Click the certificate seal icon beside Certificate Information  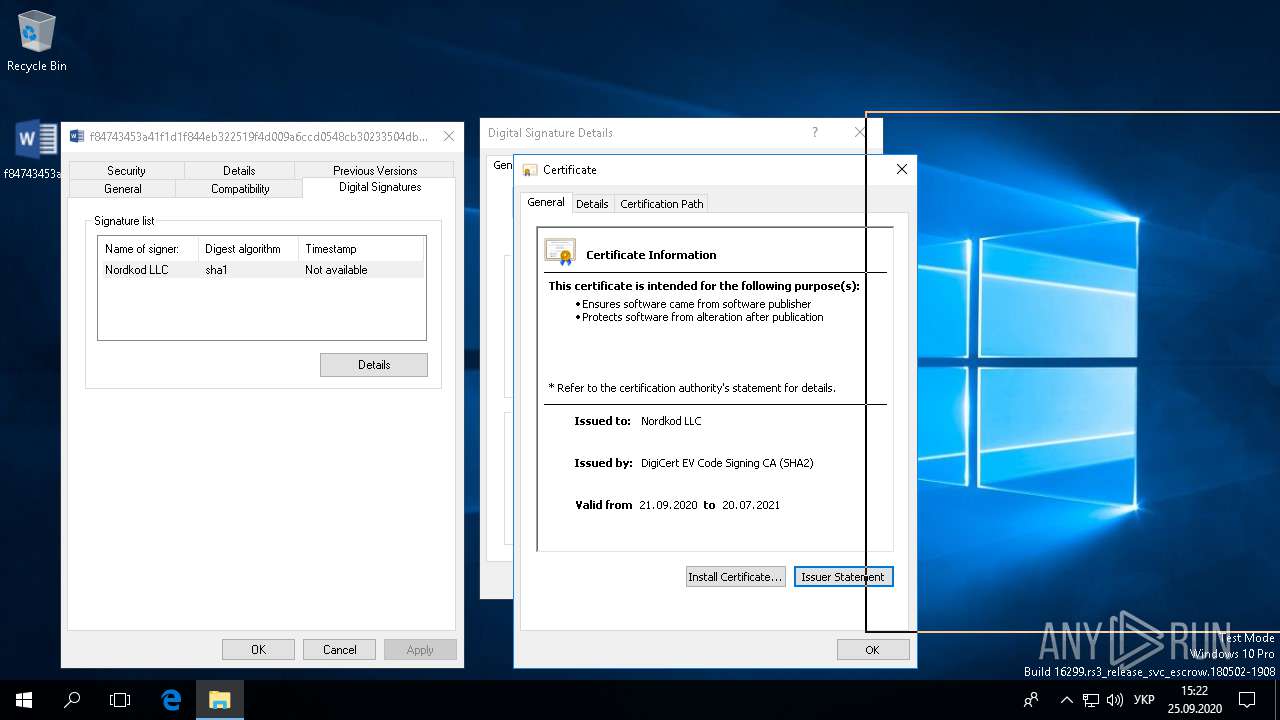tap(560, 252)
